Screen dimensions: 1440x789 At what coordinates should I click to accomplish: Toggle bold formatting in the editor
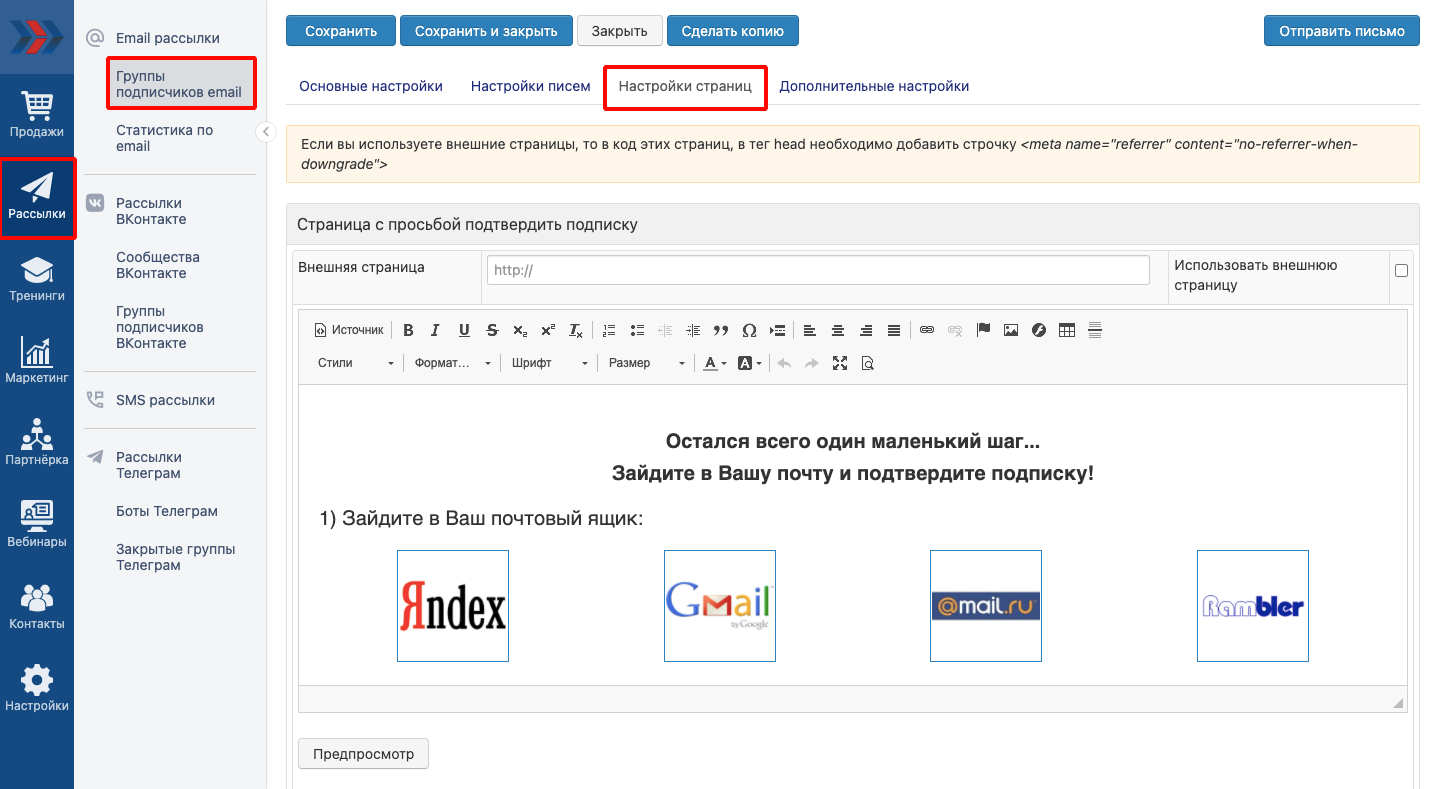coord(408,330)
